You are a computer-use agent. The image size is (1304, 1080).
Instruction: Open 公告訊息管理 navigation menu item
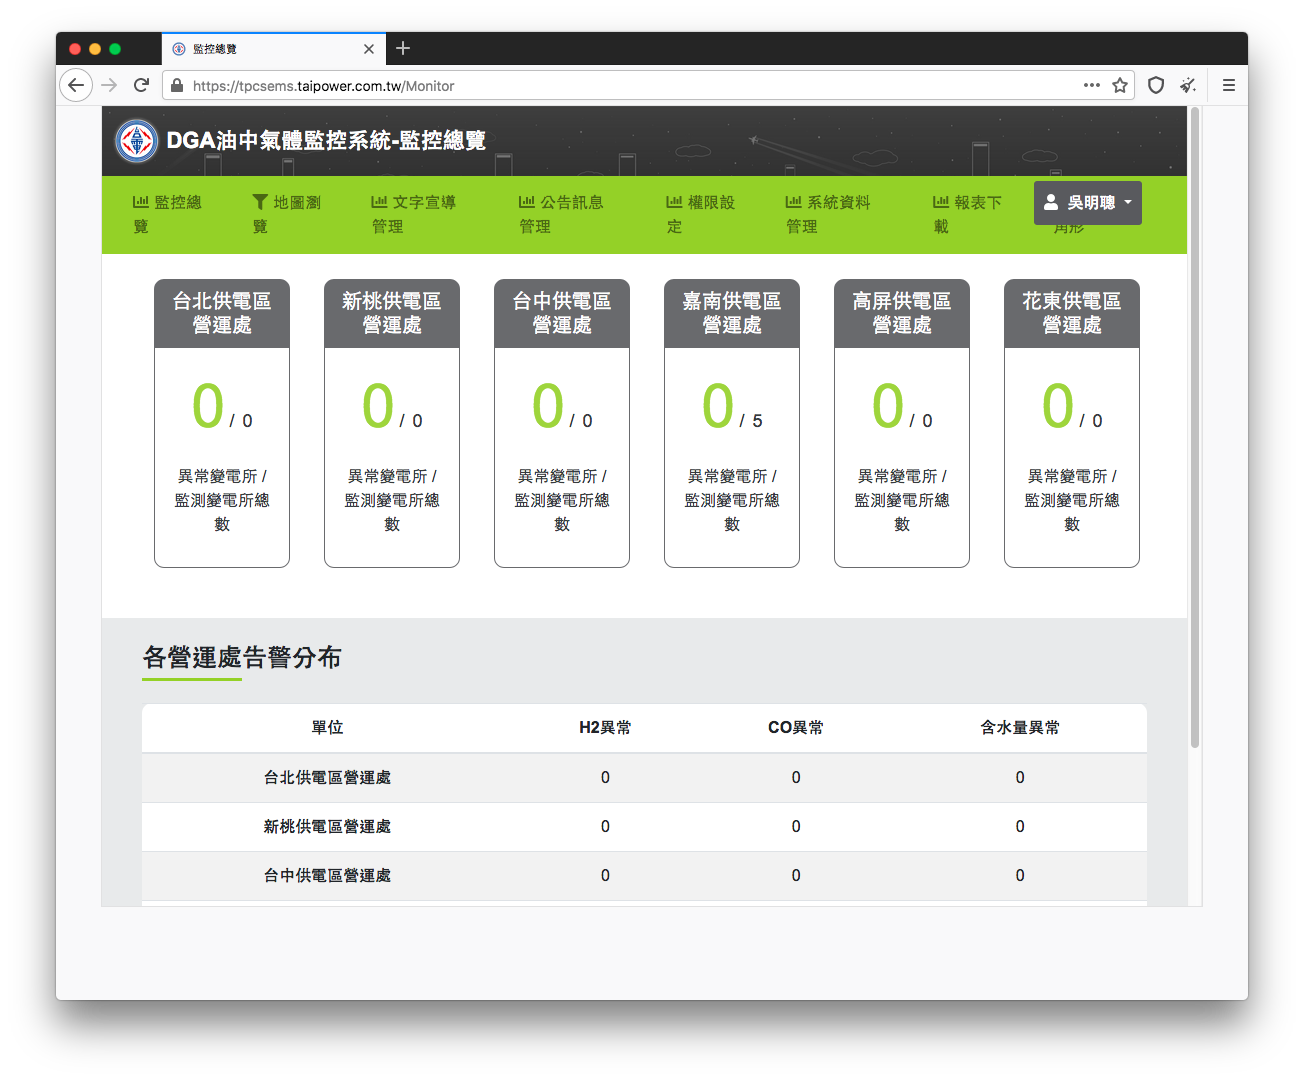pyautogui.click(x=560, y=214)
